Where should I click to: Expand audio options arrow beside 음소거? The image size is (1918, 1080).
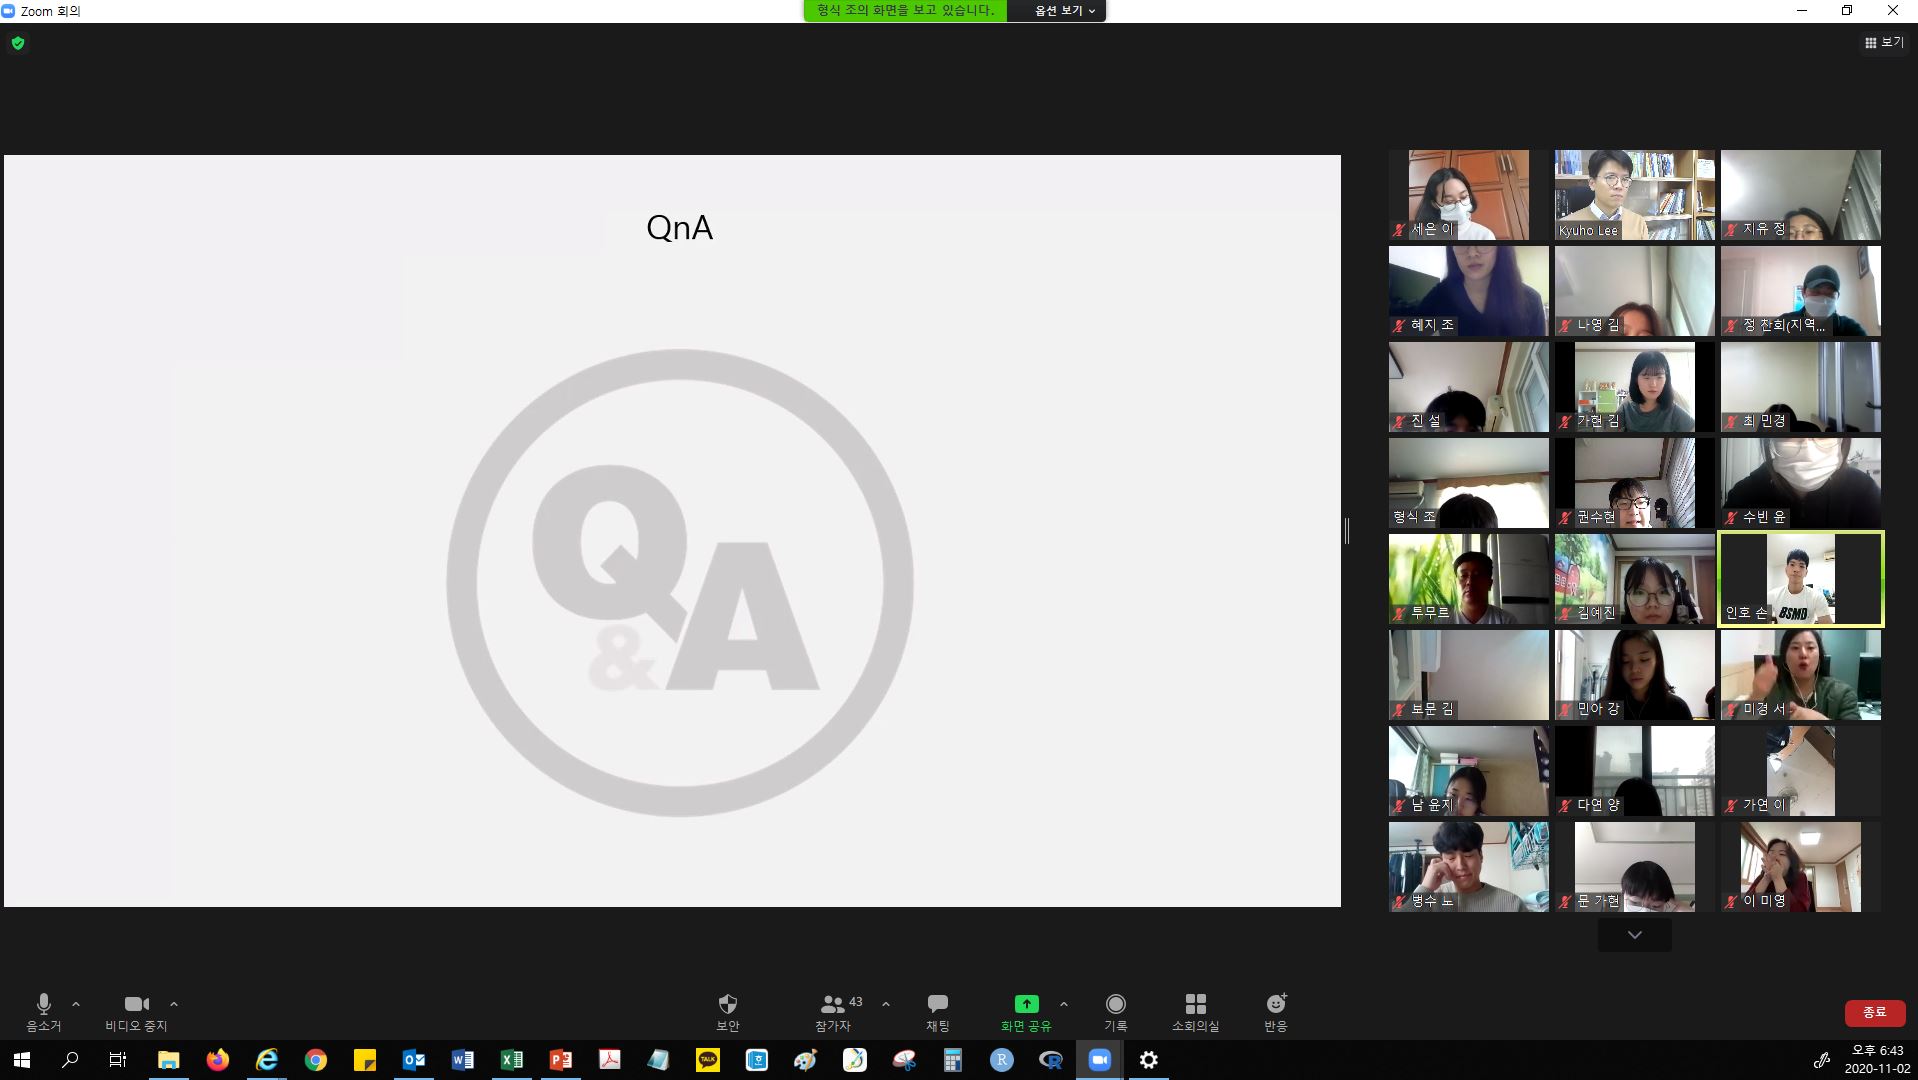76,1004
